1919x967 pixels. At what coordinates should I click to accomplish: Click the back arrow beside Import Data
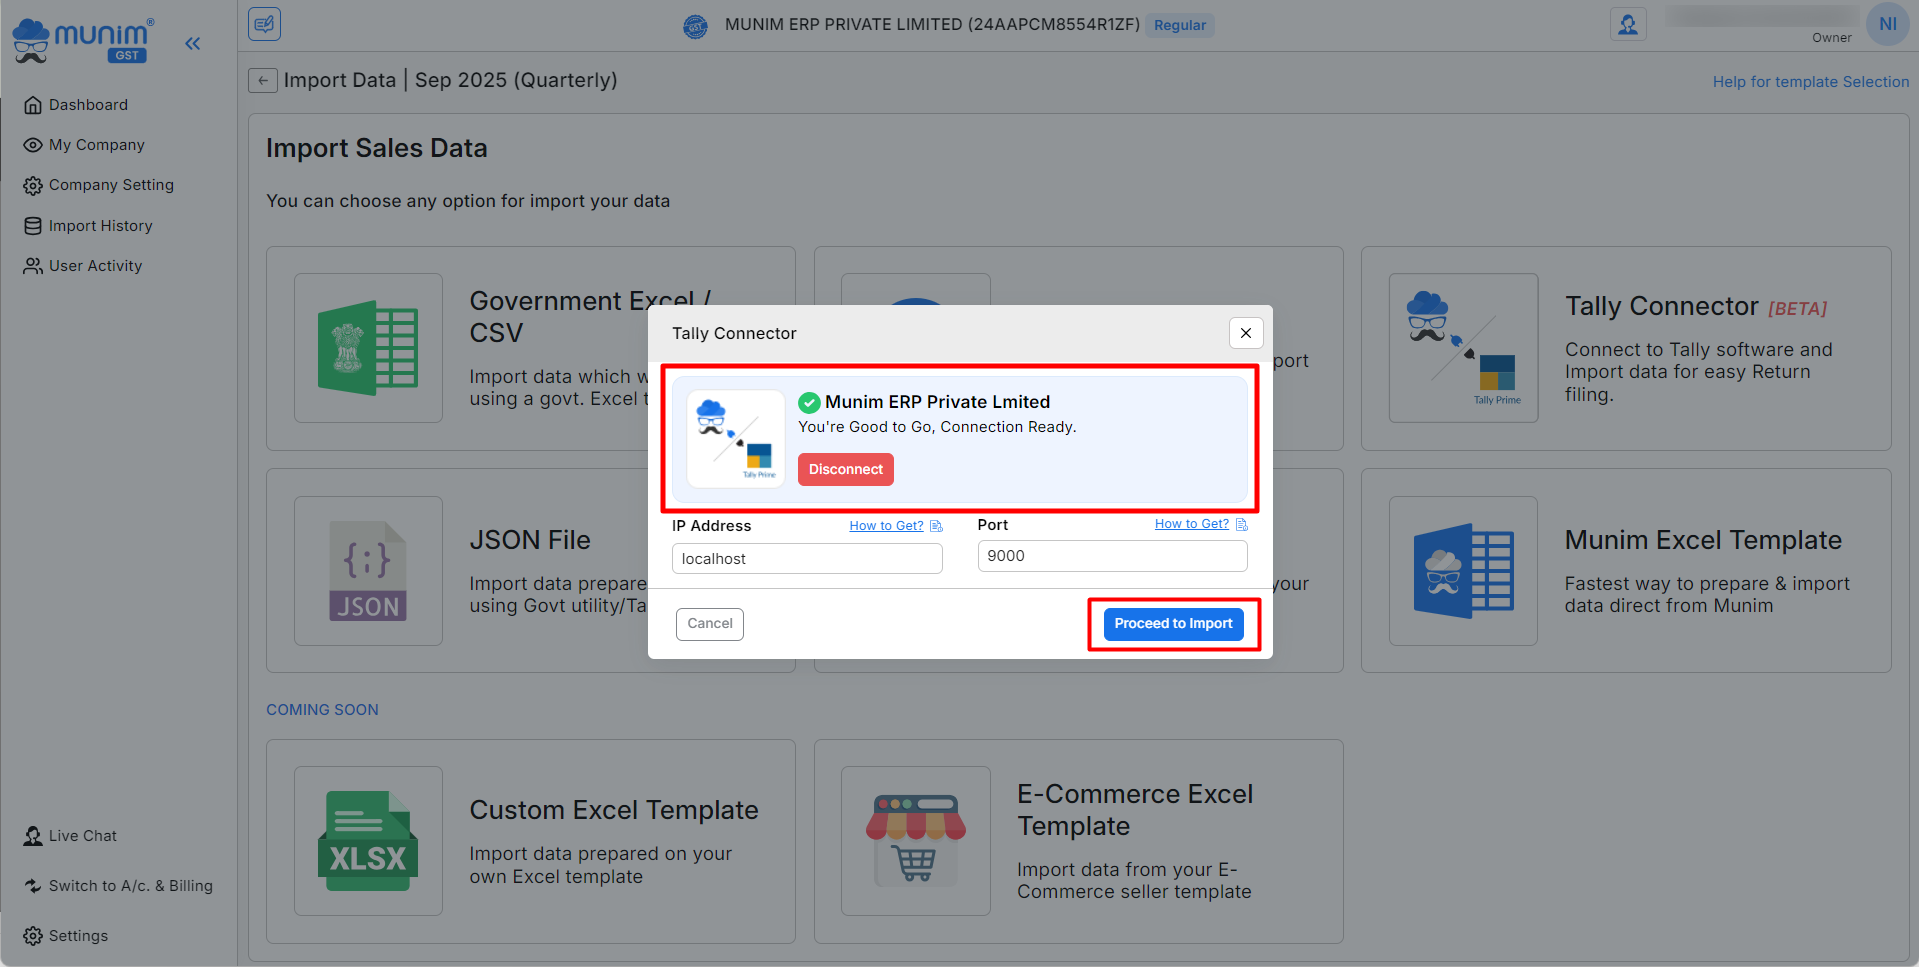pos(262,81)
